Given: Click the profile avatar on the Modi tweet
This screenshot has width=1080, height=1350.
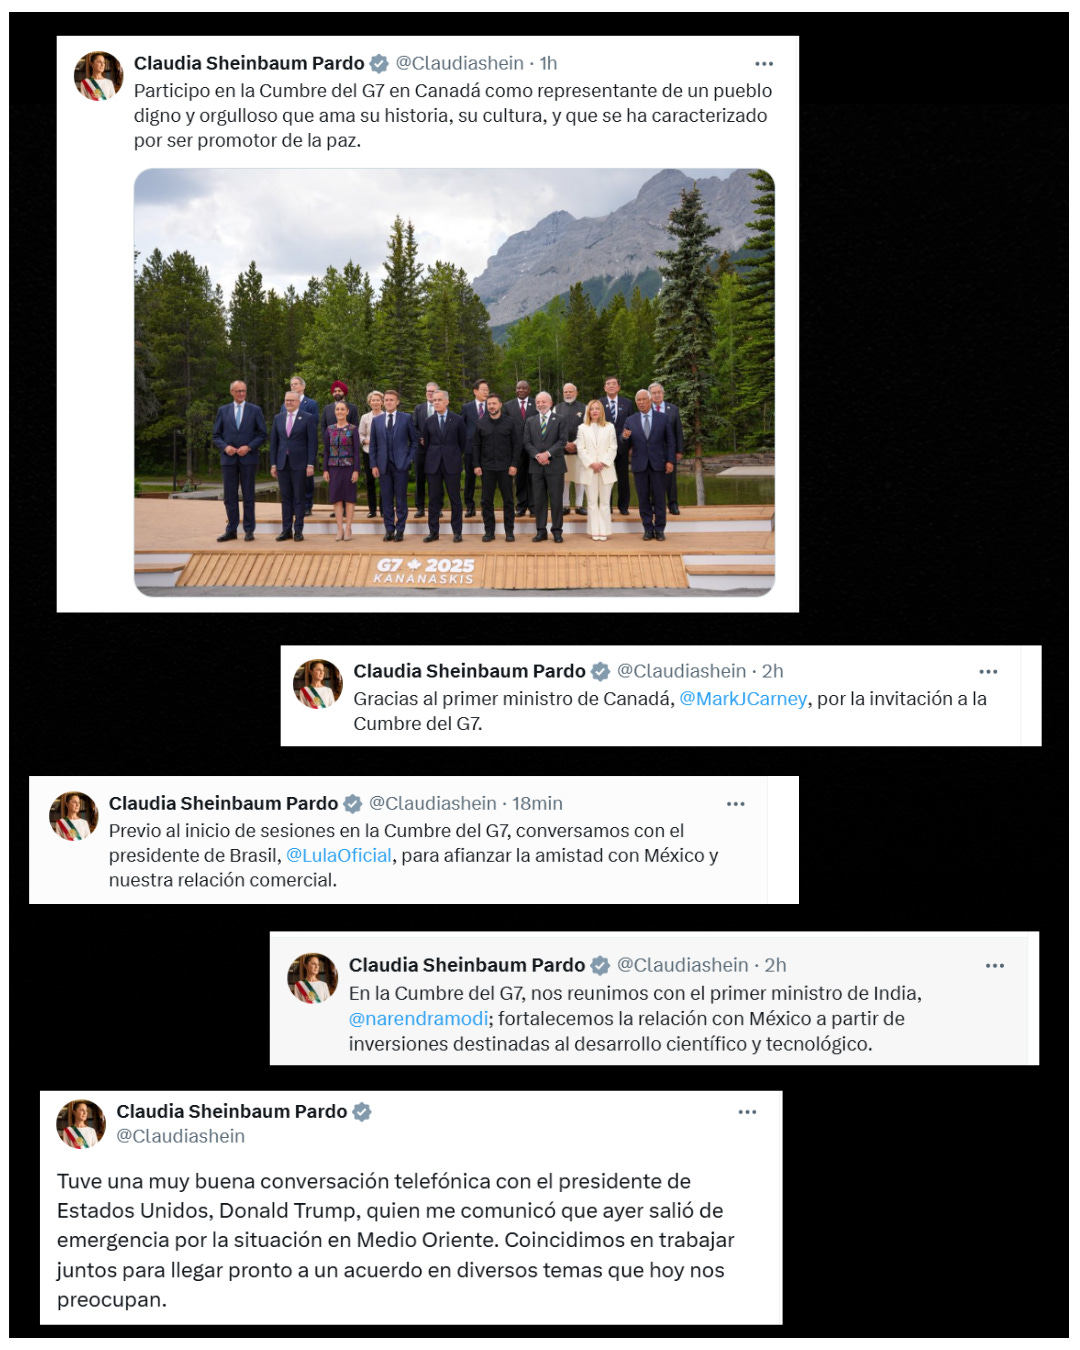Looking at the screenshot, I should [313, 978].
